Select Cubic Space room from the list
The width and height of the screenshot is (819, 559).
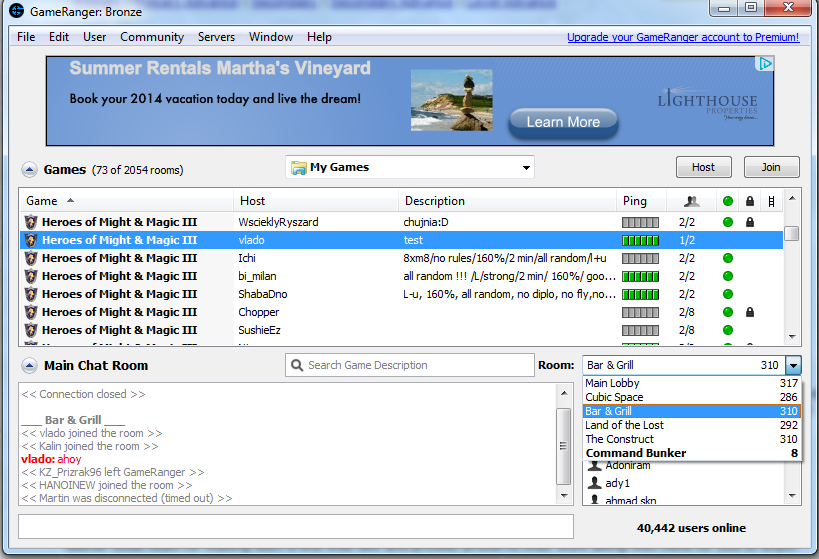(692, 398)
